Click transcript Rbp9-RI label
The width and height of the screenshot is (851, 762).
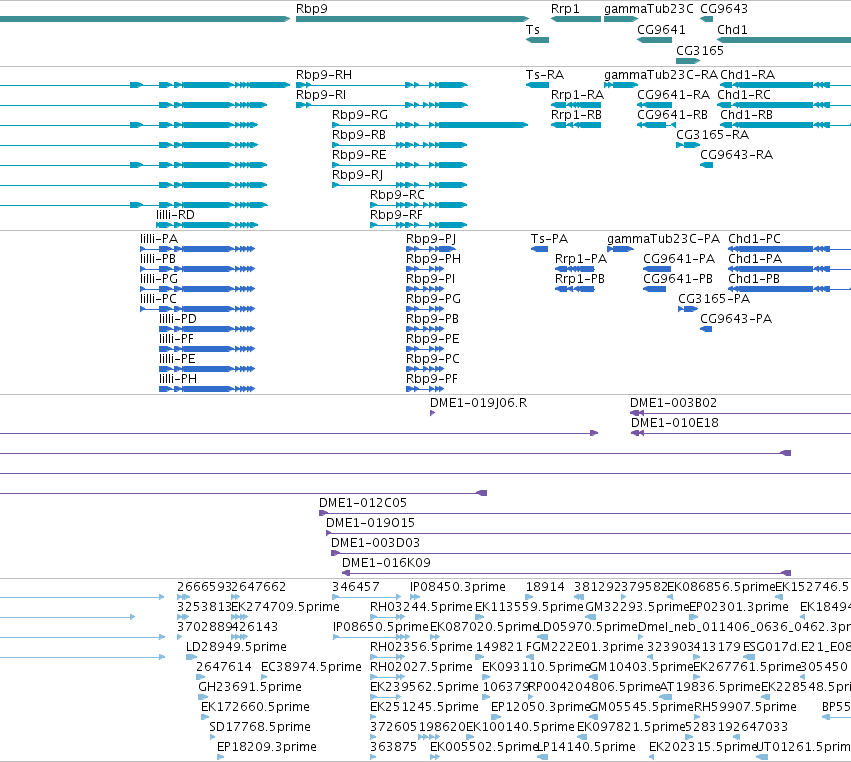[x=321, y=95]
